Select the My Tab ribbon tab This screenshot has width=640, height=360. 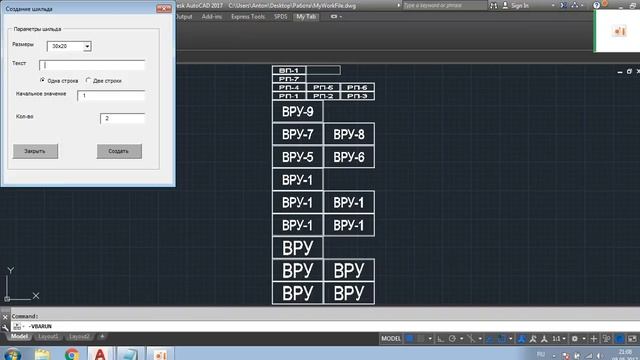(x=306, y=17)
